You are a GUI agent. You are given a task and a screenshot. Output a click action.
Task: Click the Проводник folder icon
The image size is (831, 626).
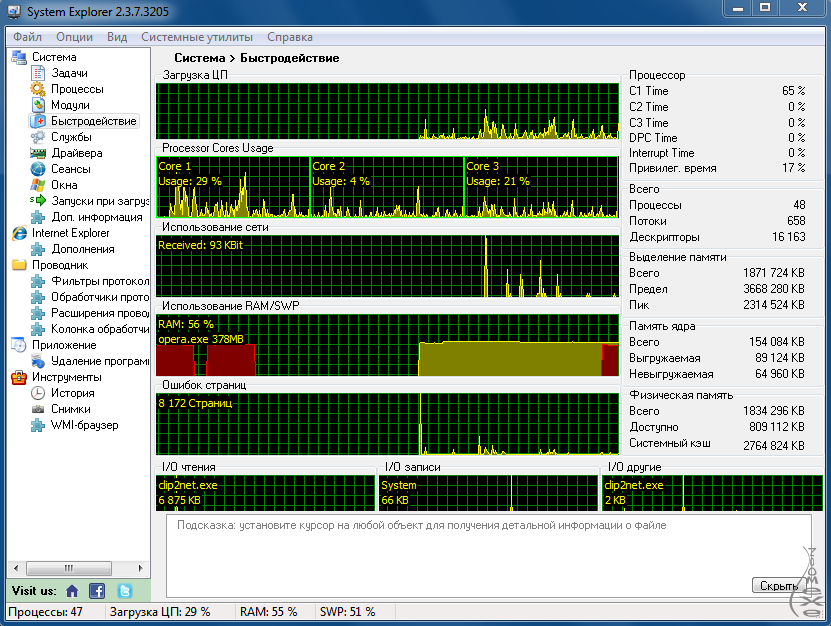pyautogui.click(x=19, y=265)
